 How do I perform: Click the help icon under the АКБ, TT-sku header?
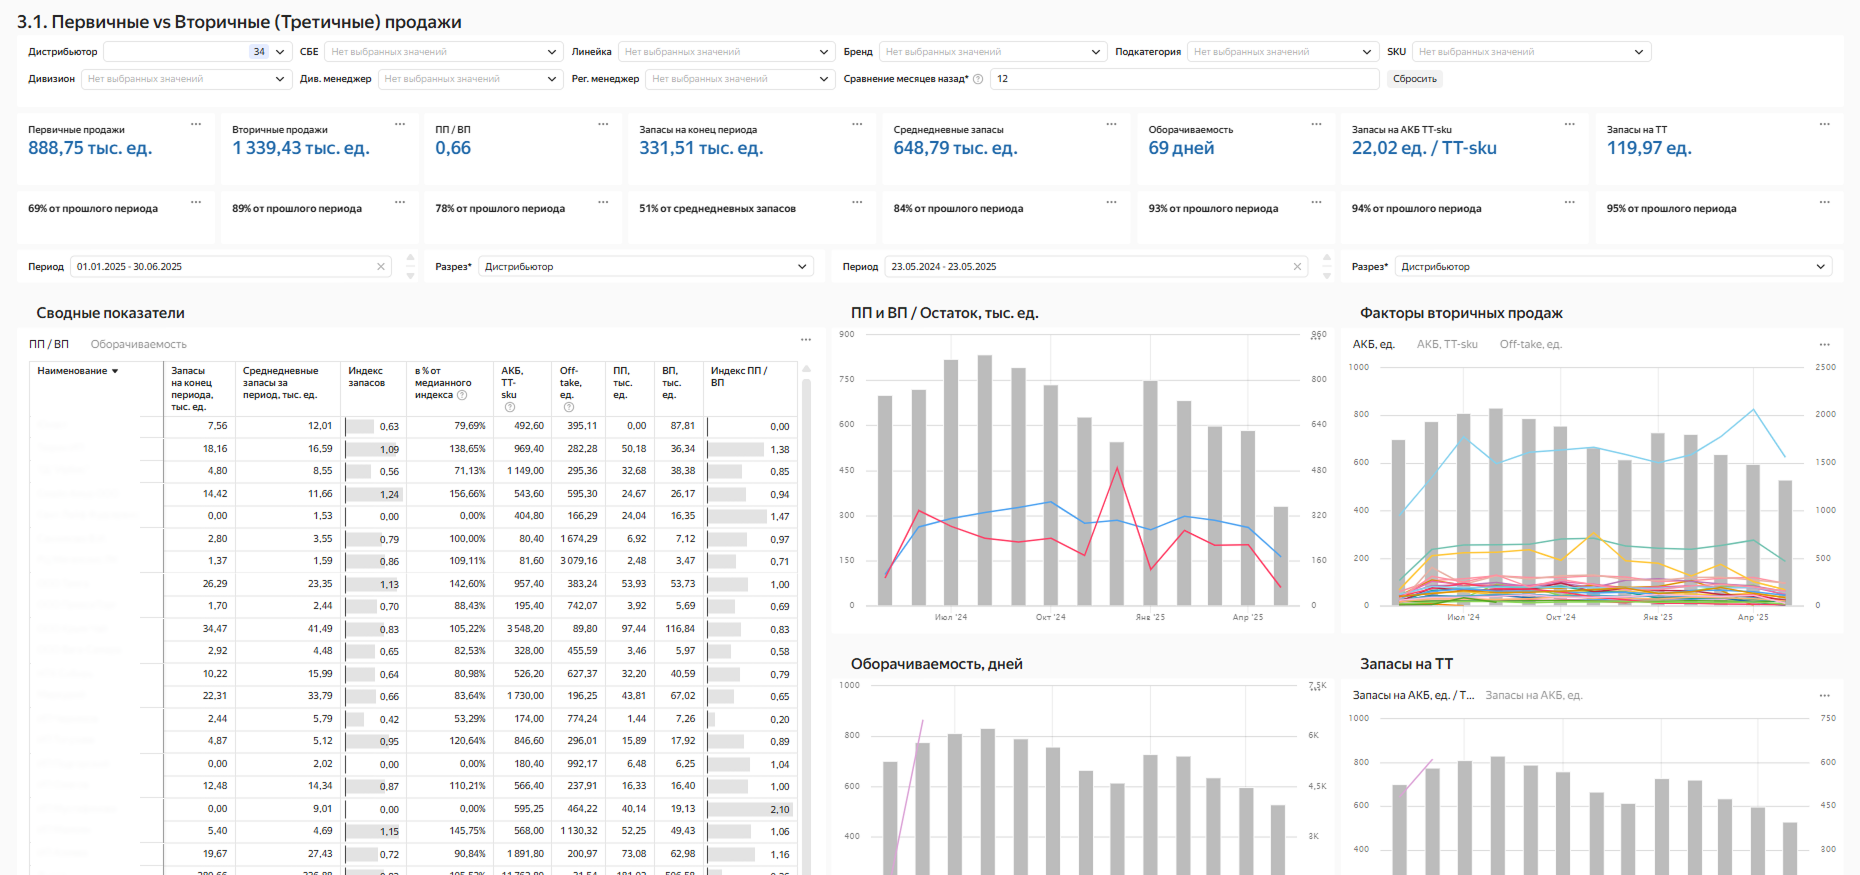click(509, 407)
